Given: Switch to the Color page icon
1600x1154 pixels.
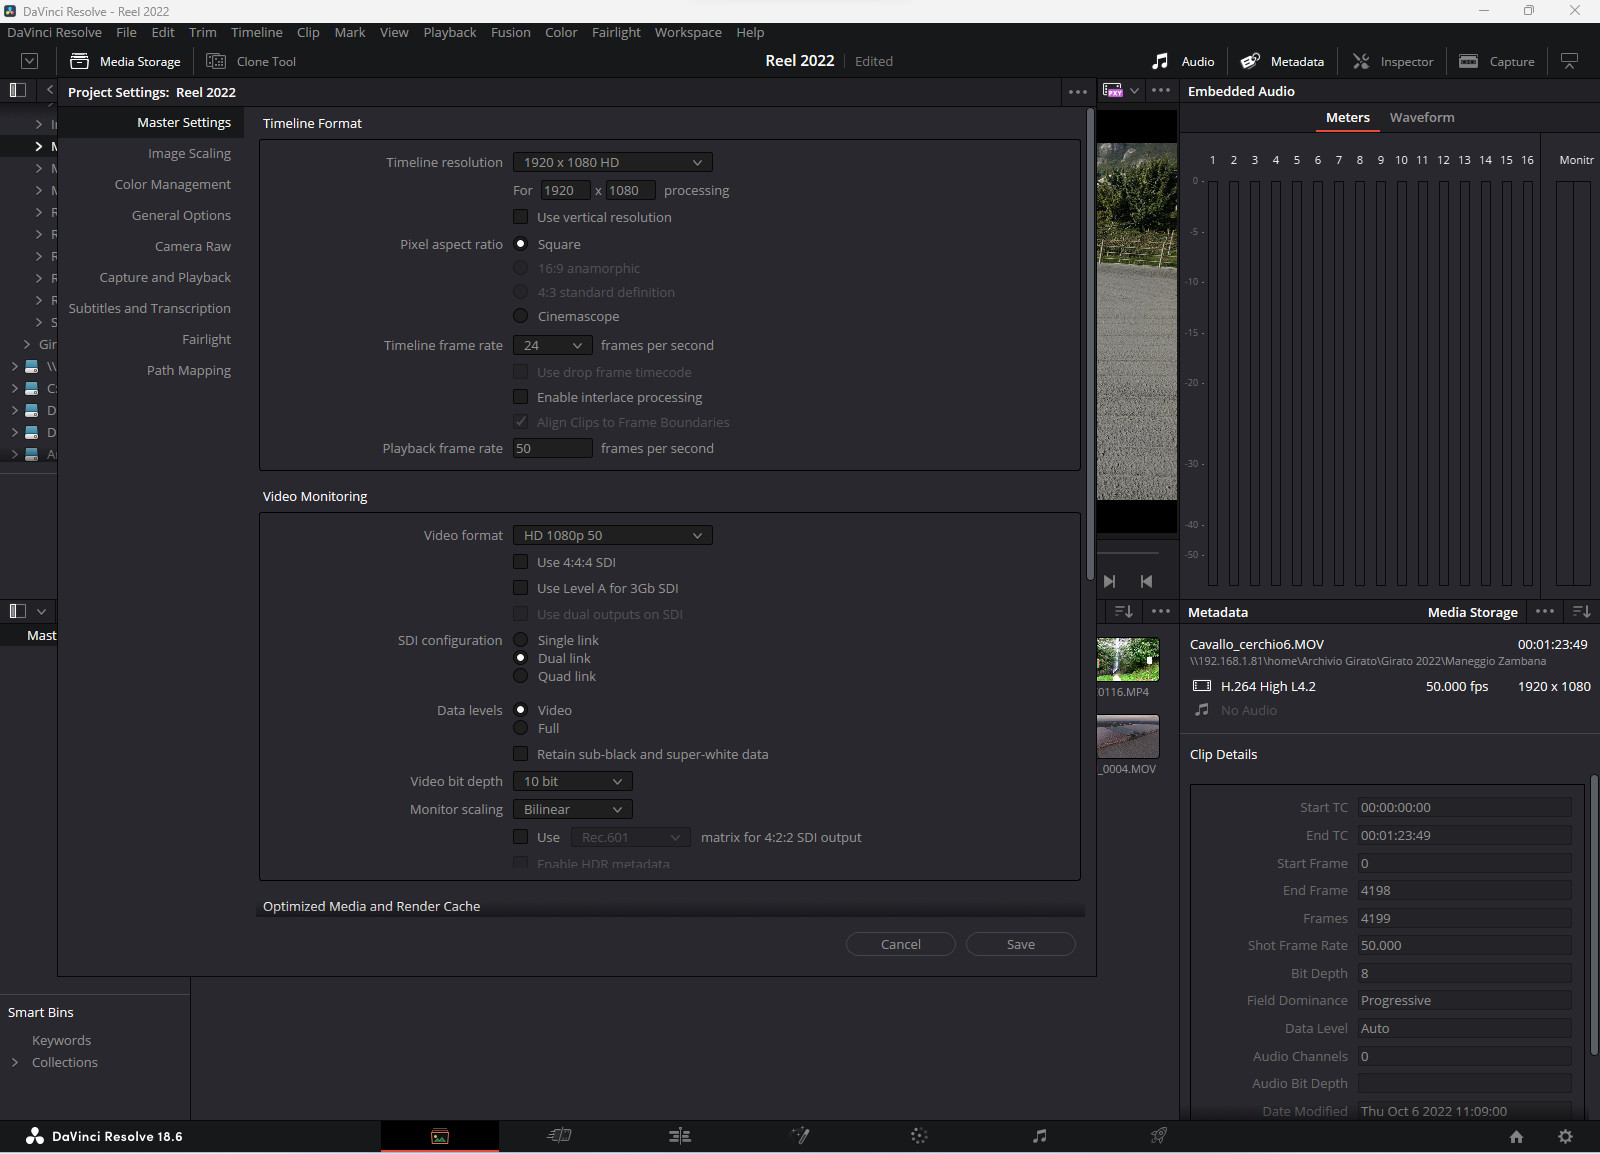Looking at the screenshot, I should click(x=919, y=1136).
